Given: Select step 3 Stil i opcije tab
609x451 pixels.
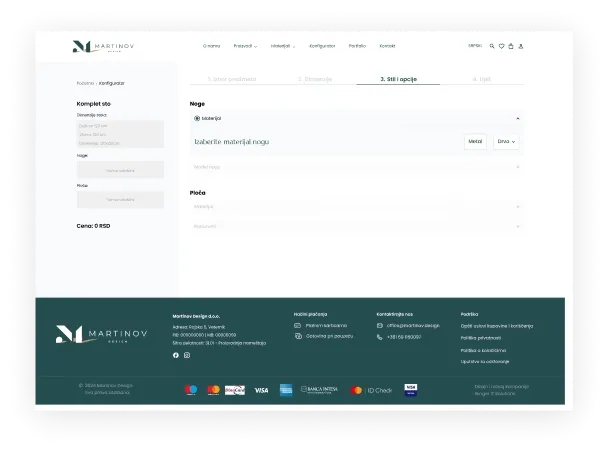Looking at the screenshot, I should click(x=398, y=79).
